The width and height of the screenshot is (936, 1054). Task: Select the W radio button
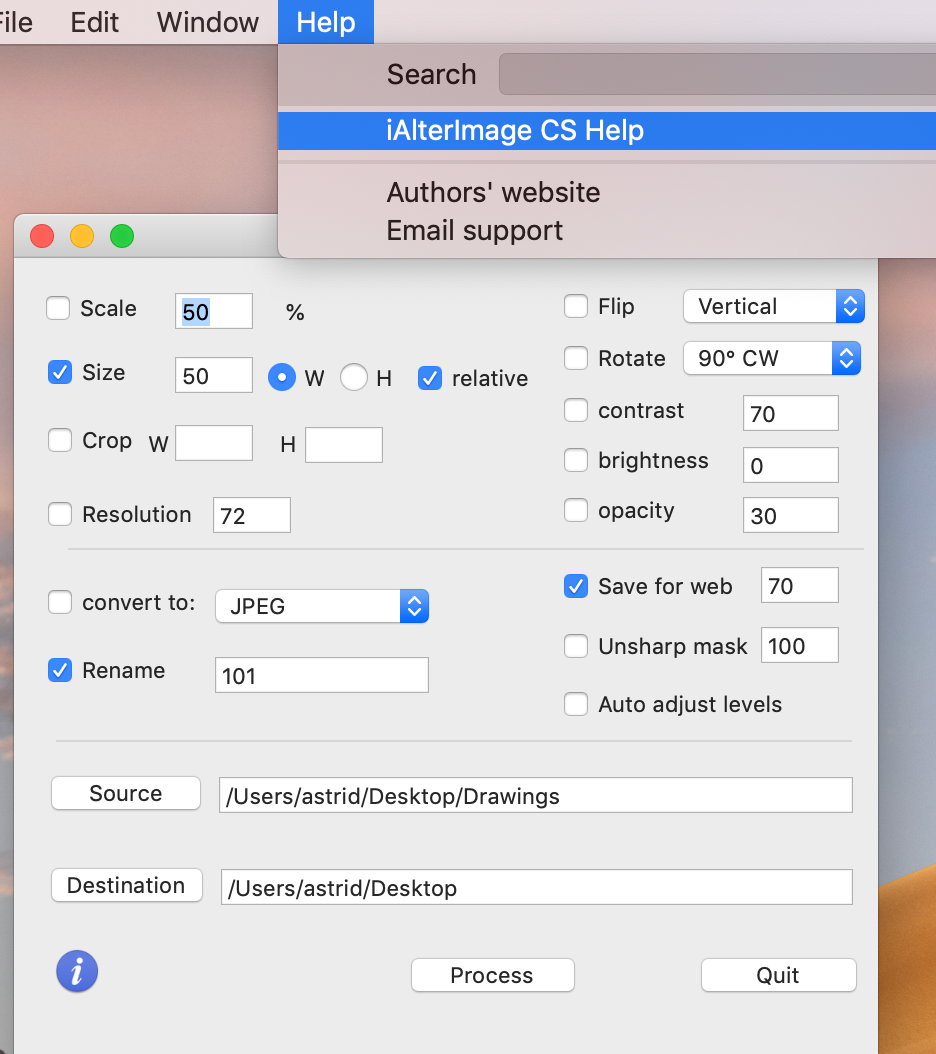click(x=282, y=377)
